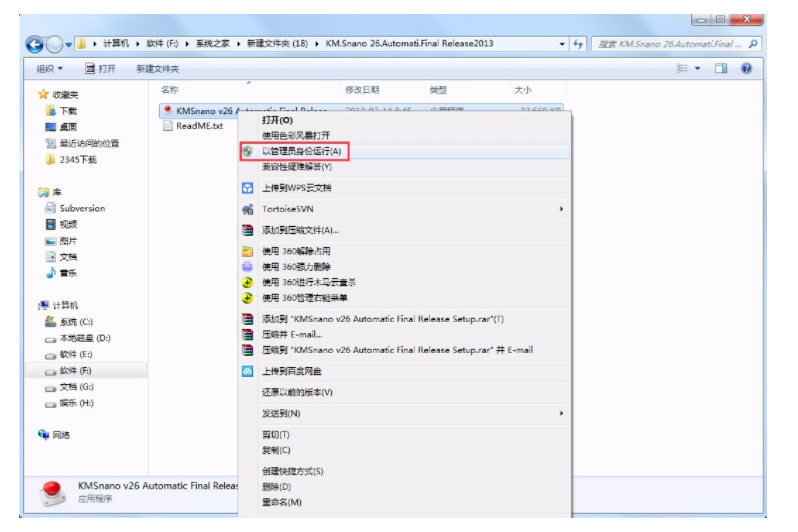The height and width of the screenshot is (532, 798).
Task: Click the 上传到百度网盘 cloud icon
Action: pos(248,371)
